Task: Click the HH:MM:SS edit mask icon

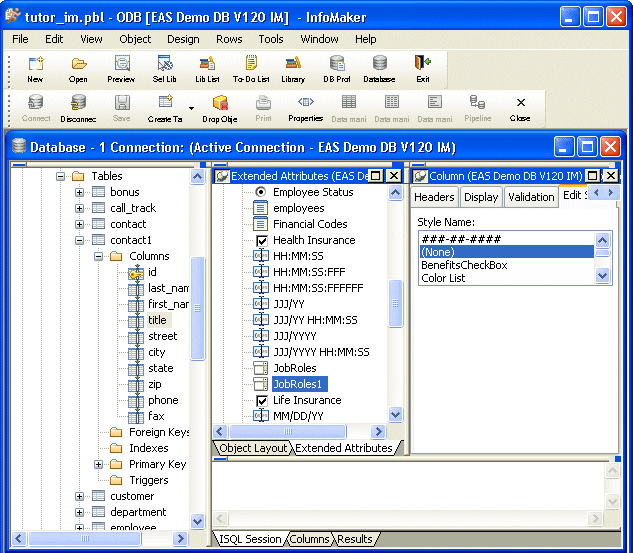Action: 260,256
